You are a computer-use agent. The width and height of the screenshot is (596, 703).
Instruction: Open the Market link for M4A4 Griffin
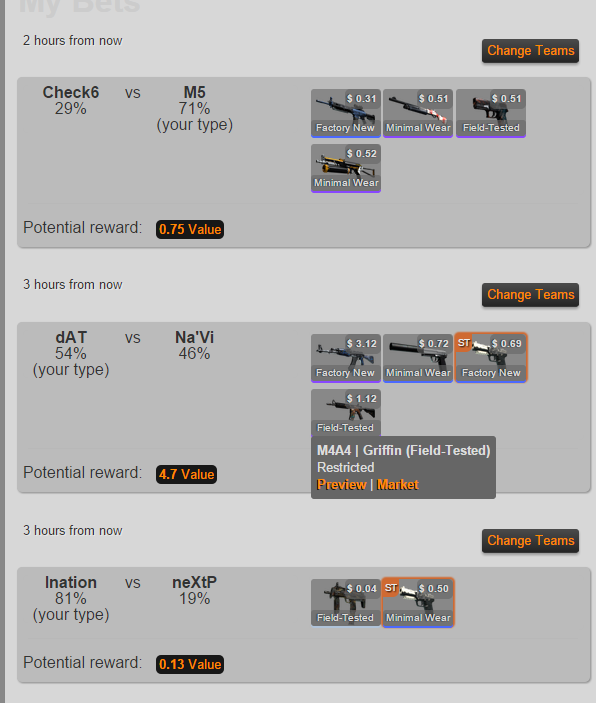(x=397, y=485)
